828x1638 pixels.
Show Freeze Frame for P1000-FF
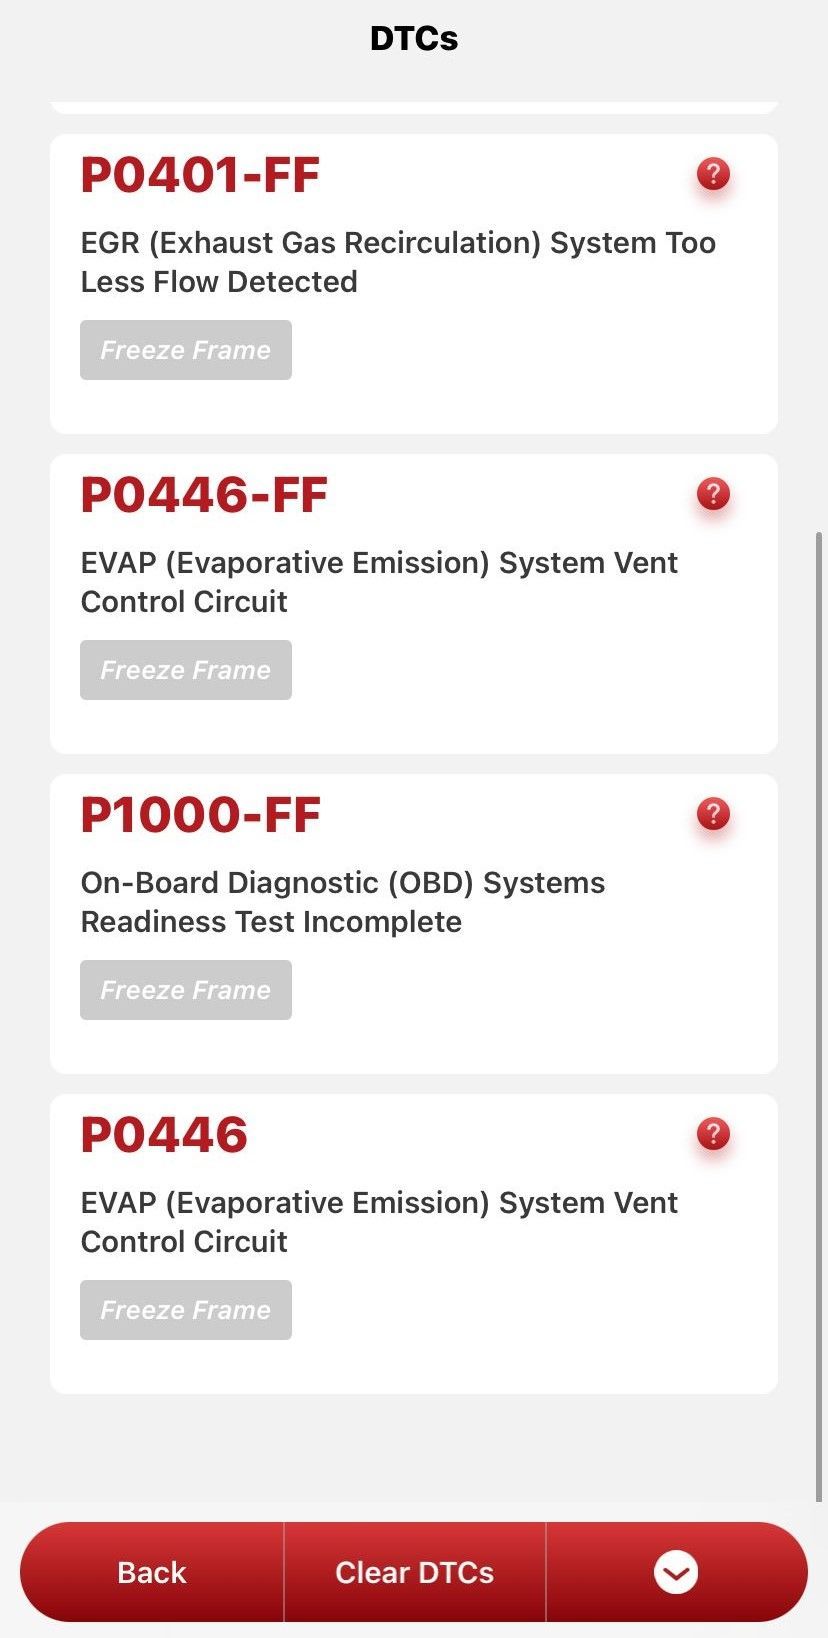tap(186, 990)
